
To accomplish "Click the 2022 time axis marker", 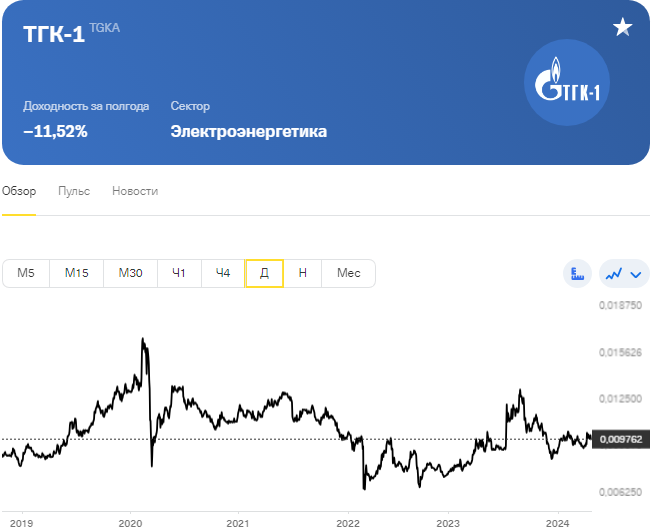I will point(347,523).
